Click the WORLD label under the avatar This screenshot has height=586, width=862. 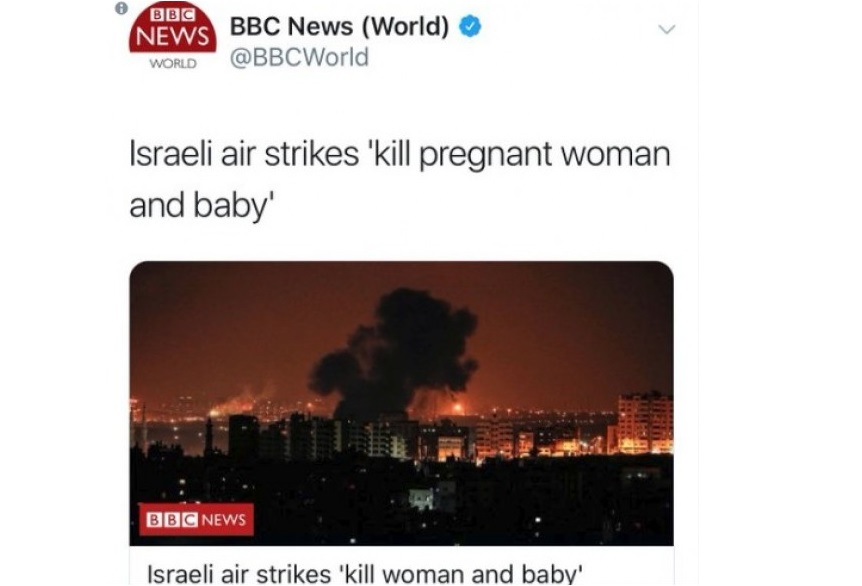click(x=173, y=64)
